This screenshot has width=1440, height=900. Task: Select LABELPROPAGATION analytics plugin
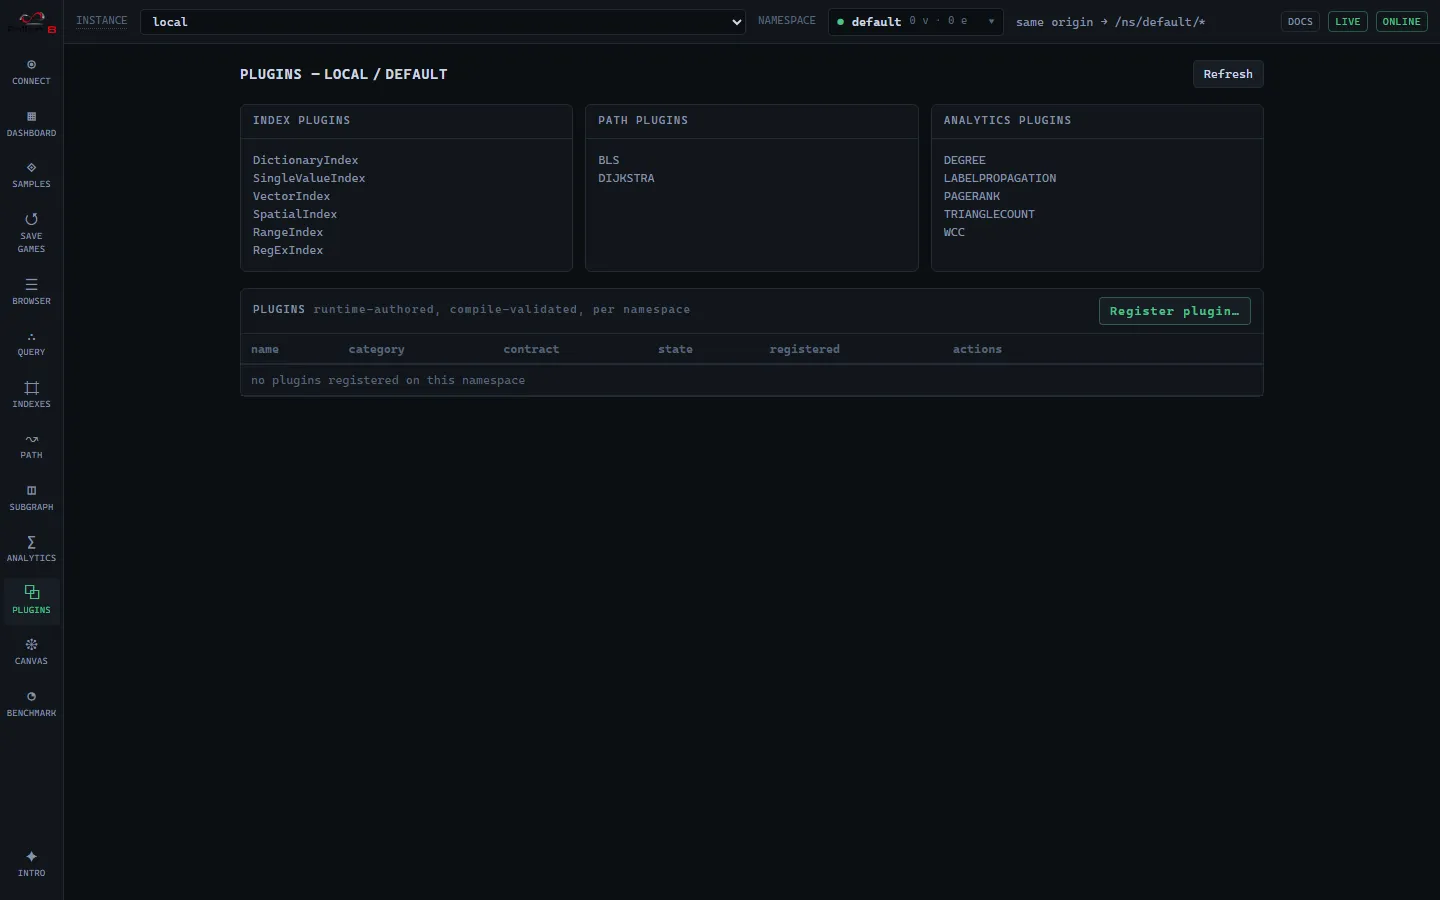coord(1000,178)
